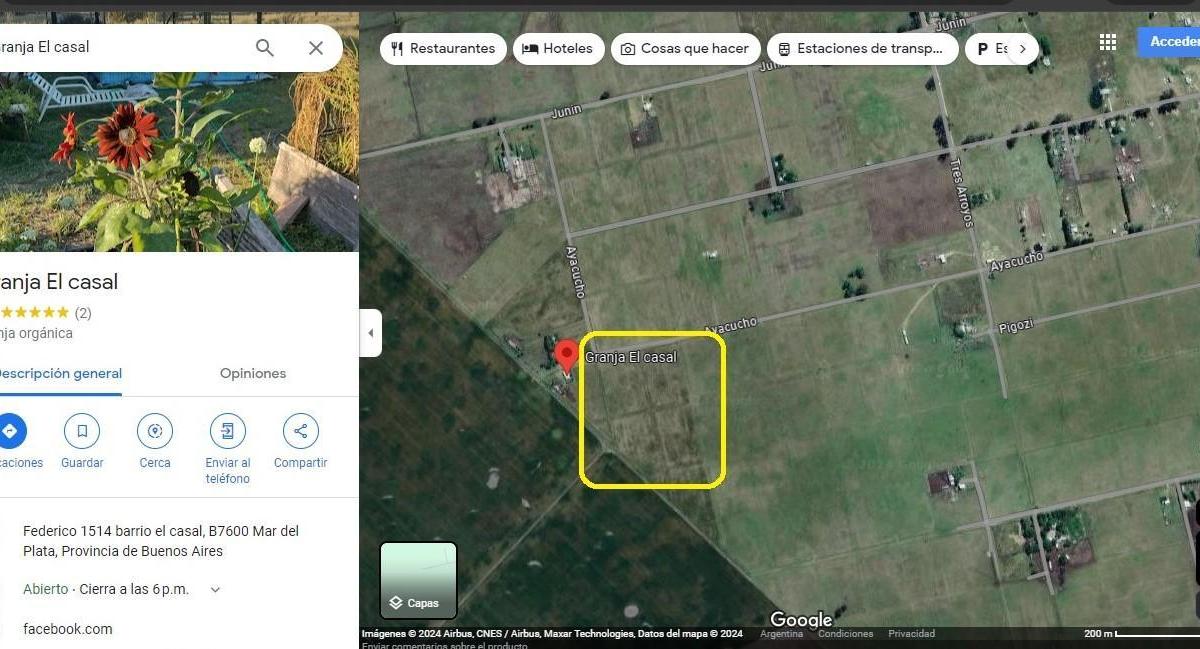Open the facebook.com website link
Image resolution: width=1200 pixels, height=649 pixels.
pyautogui.click(x=68, y=629)
